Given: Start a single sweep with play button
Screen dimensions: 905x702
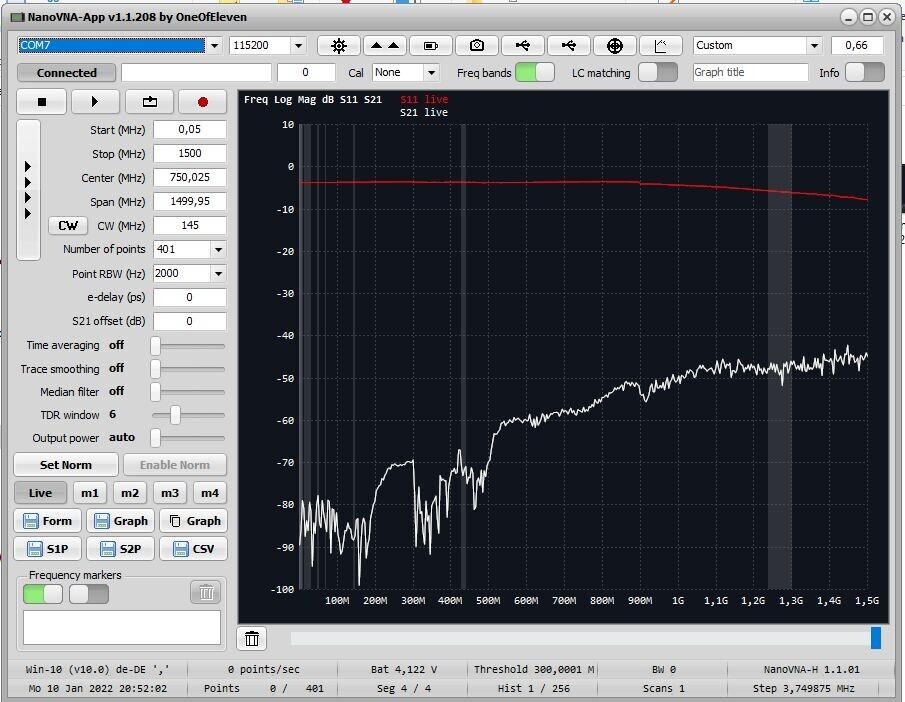Looking at the screenshot, I should pos(95,102).
